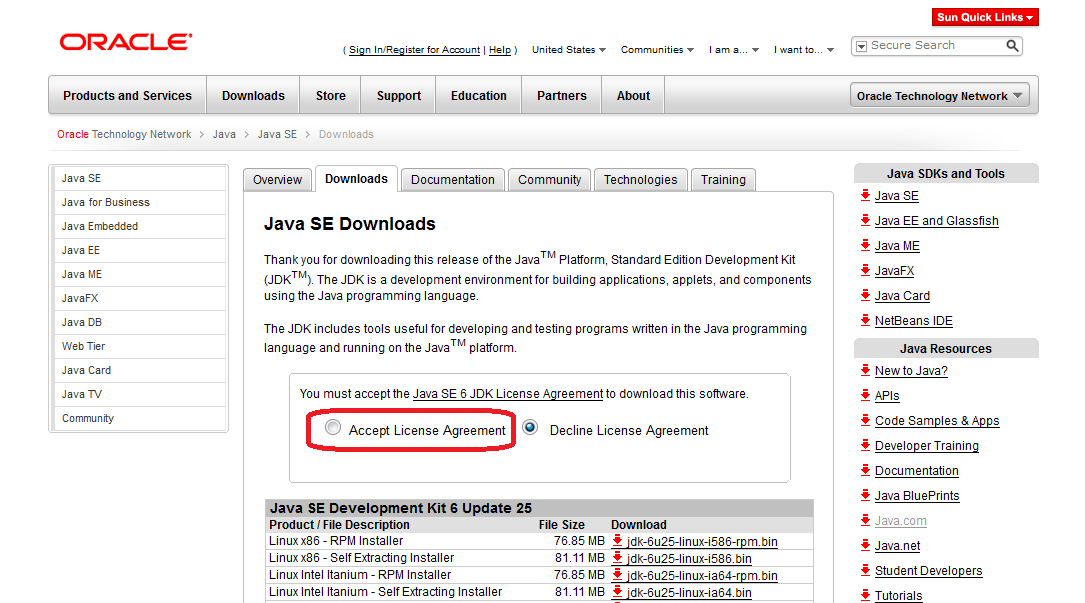Open Java for Business in sidebar

point(140,202)
